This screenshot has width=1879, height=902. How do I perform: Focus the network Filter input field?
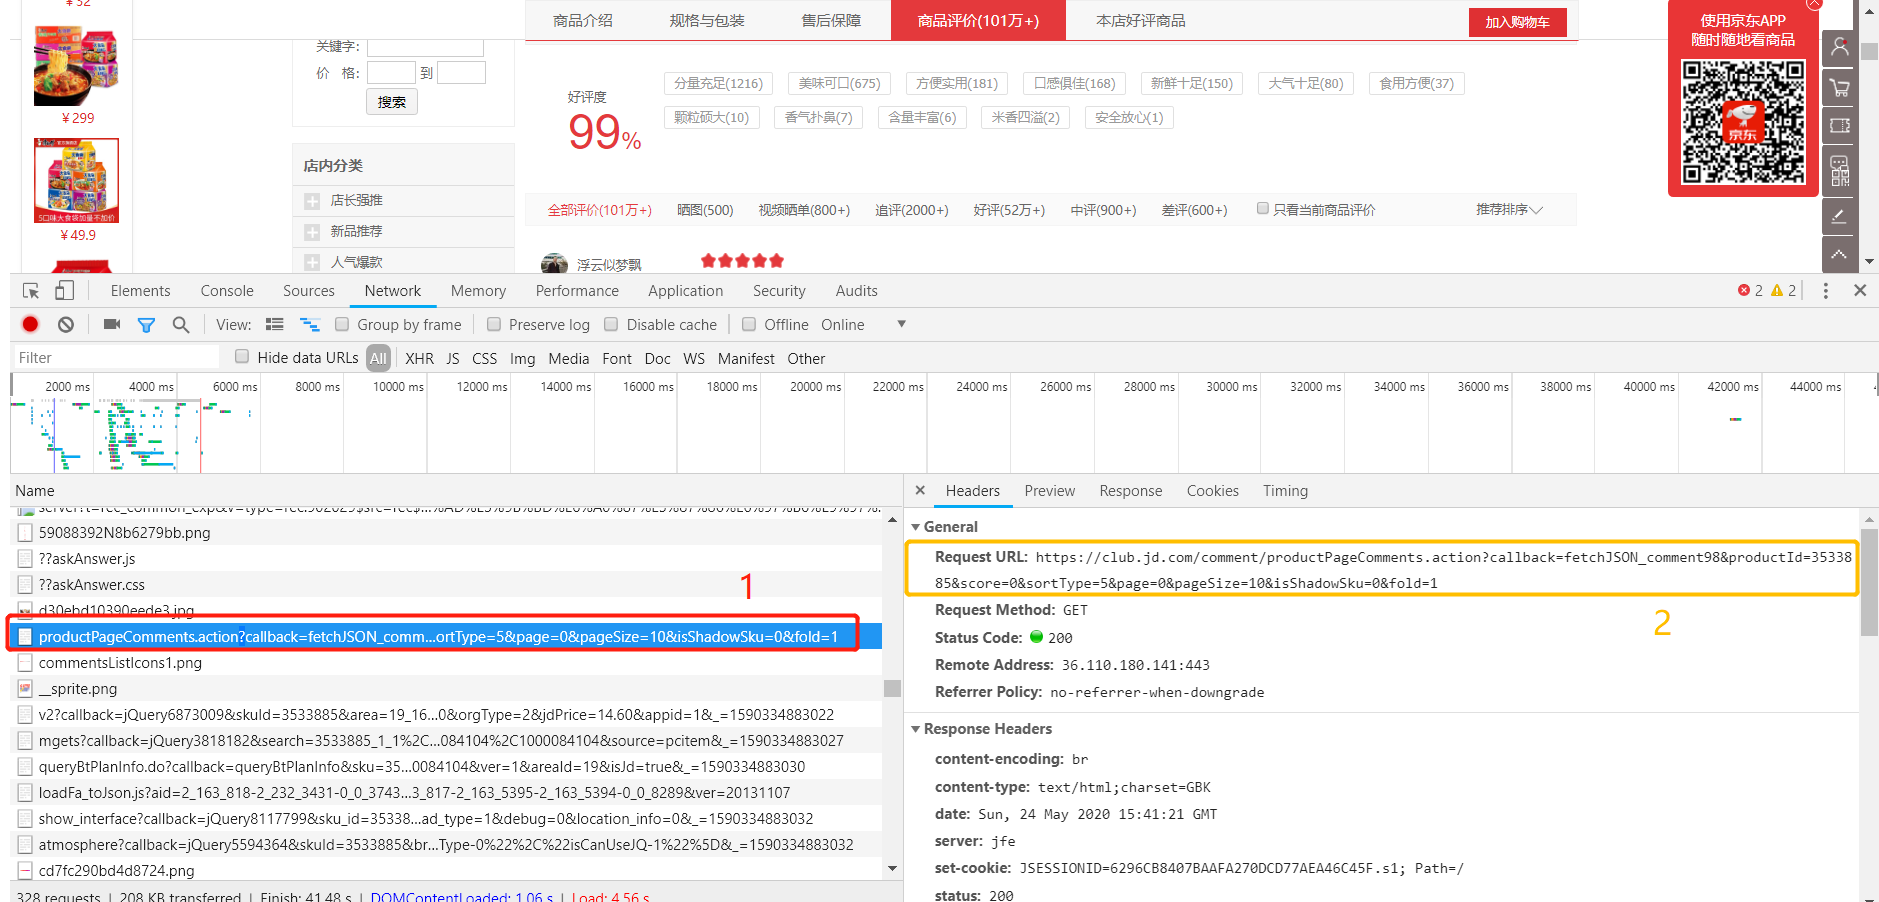(x=116, y=357)
